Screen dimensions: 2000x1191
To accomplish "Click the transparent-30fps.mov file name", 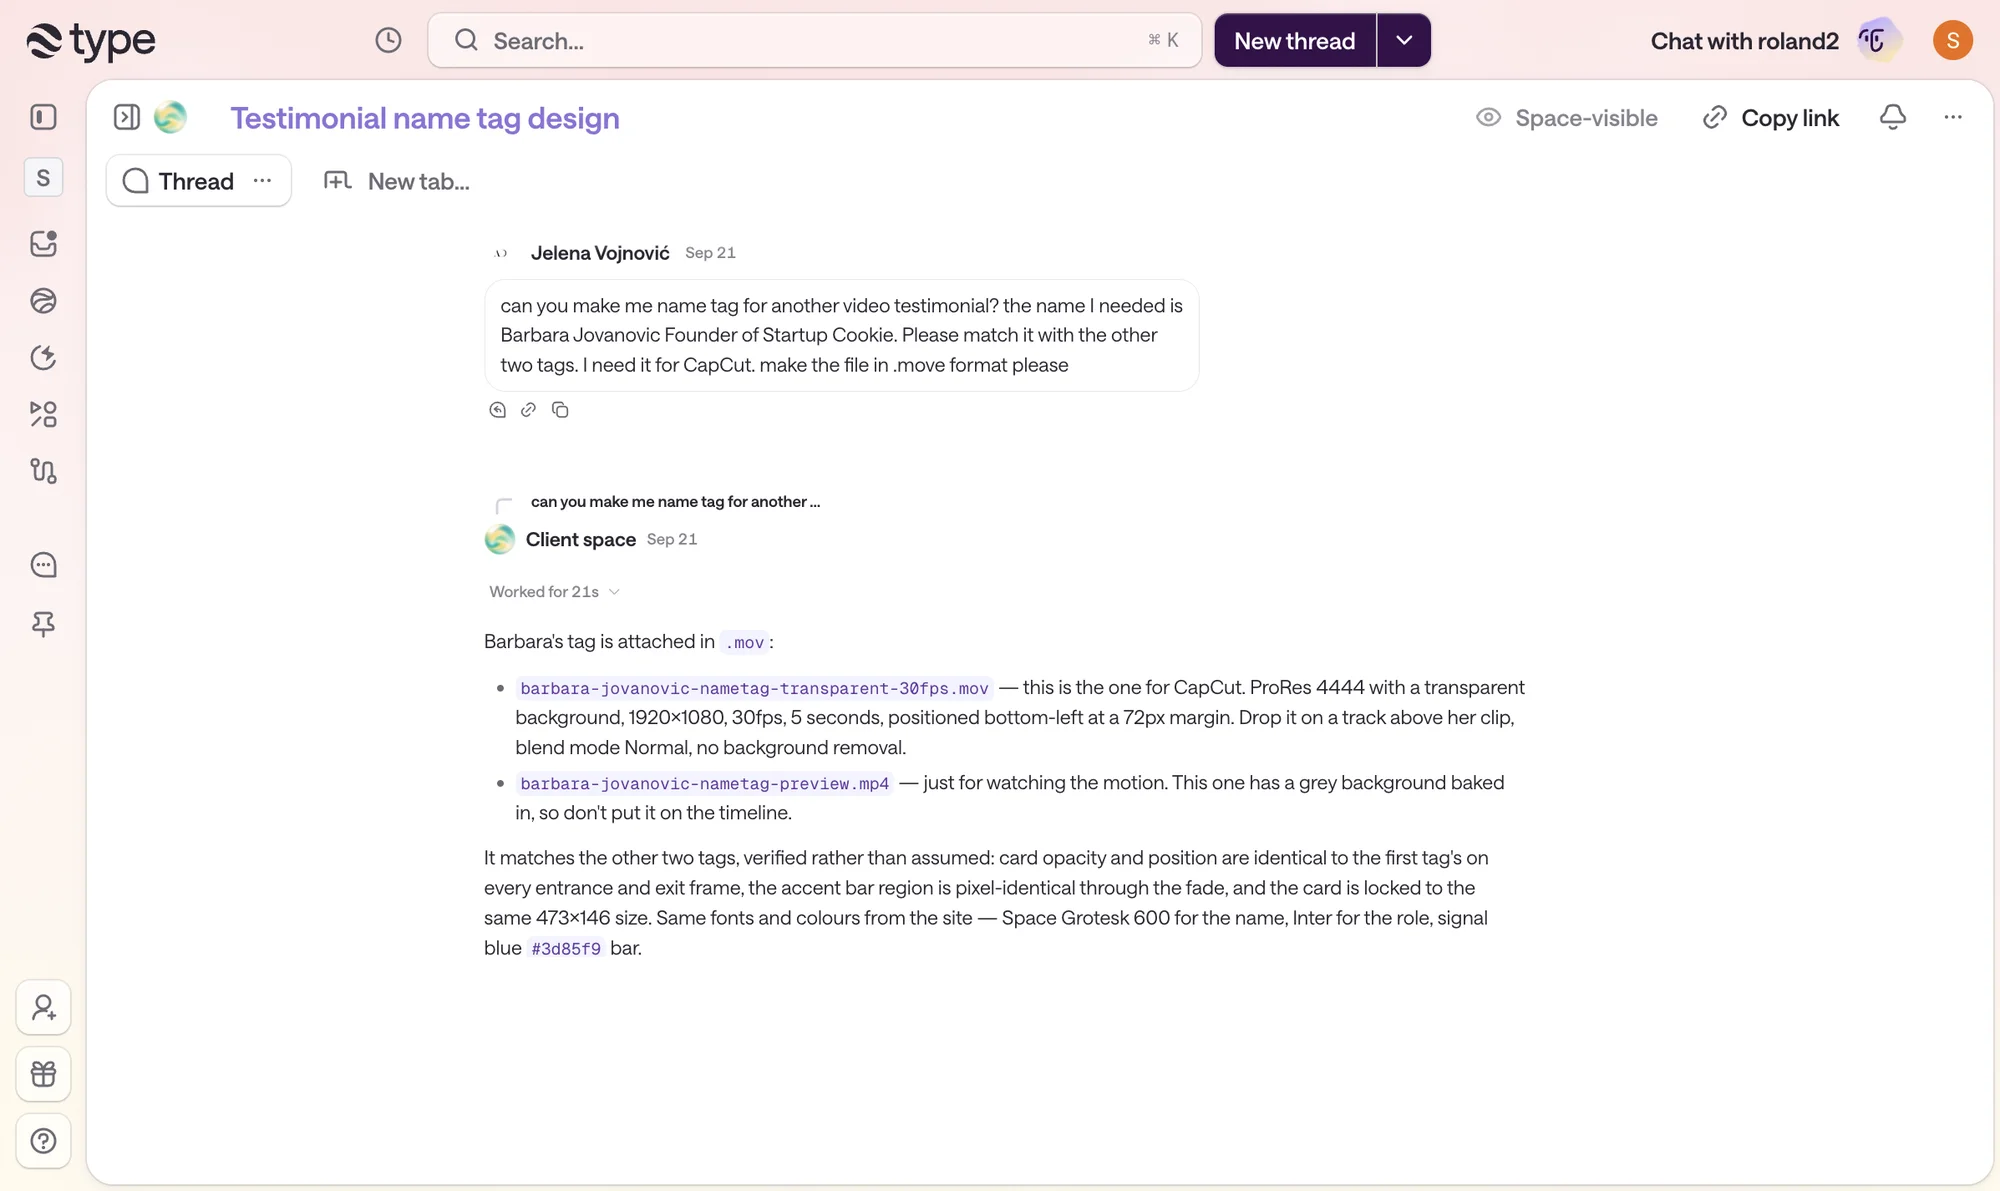I will pyautogui.click(x=754, y=688).
